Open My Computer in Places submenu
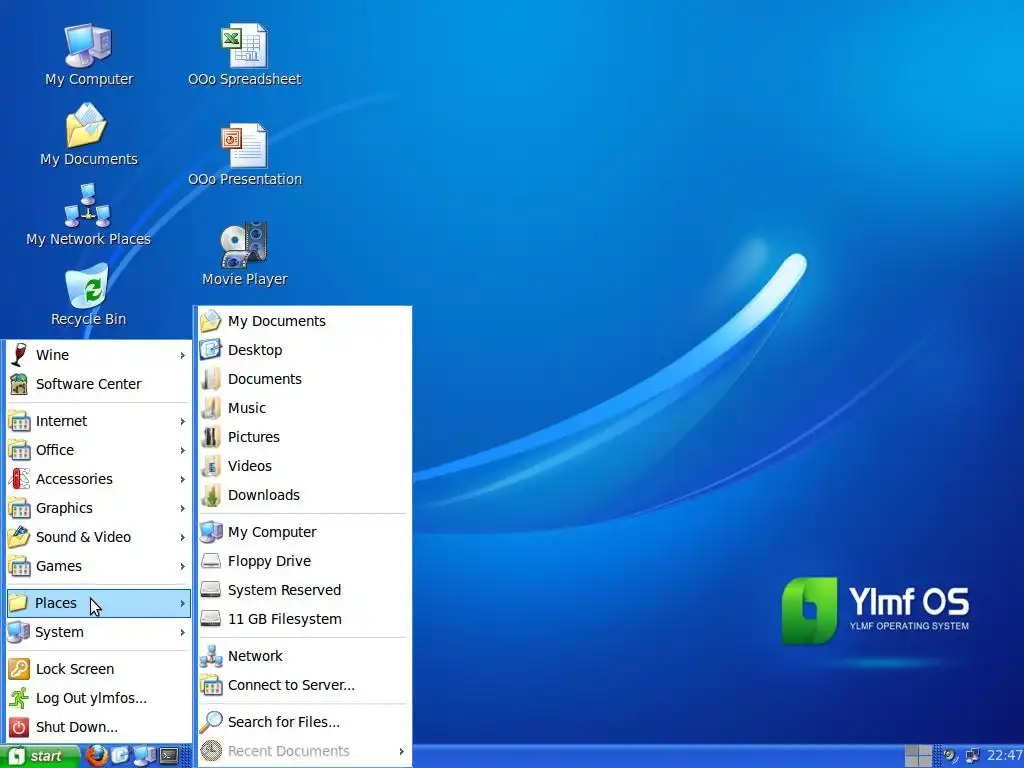Screen dimensions: 1024x768 [303, 532]
